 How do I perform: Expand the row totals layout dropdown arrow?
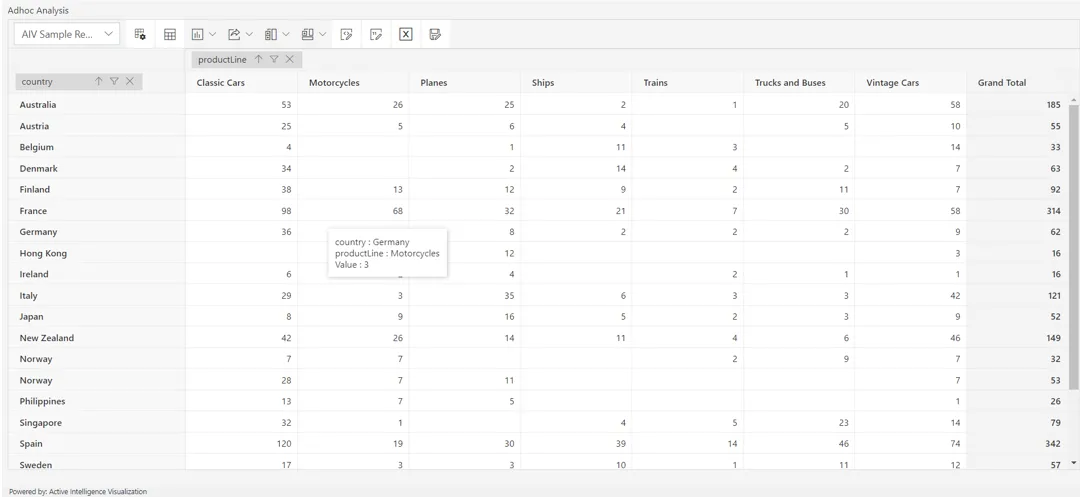(x=322, y=34)
